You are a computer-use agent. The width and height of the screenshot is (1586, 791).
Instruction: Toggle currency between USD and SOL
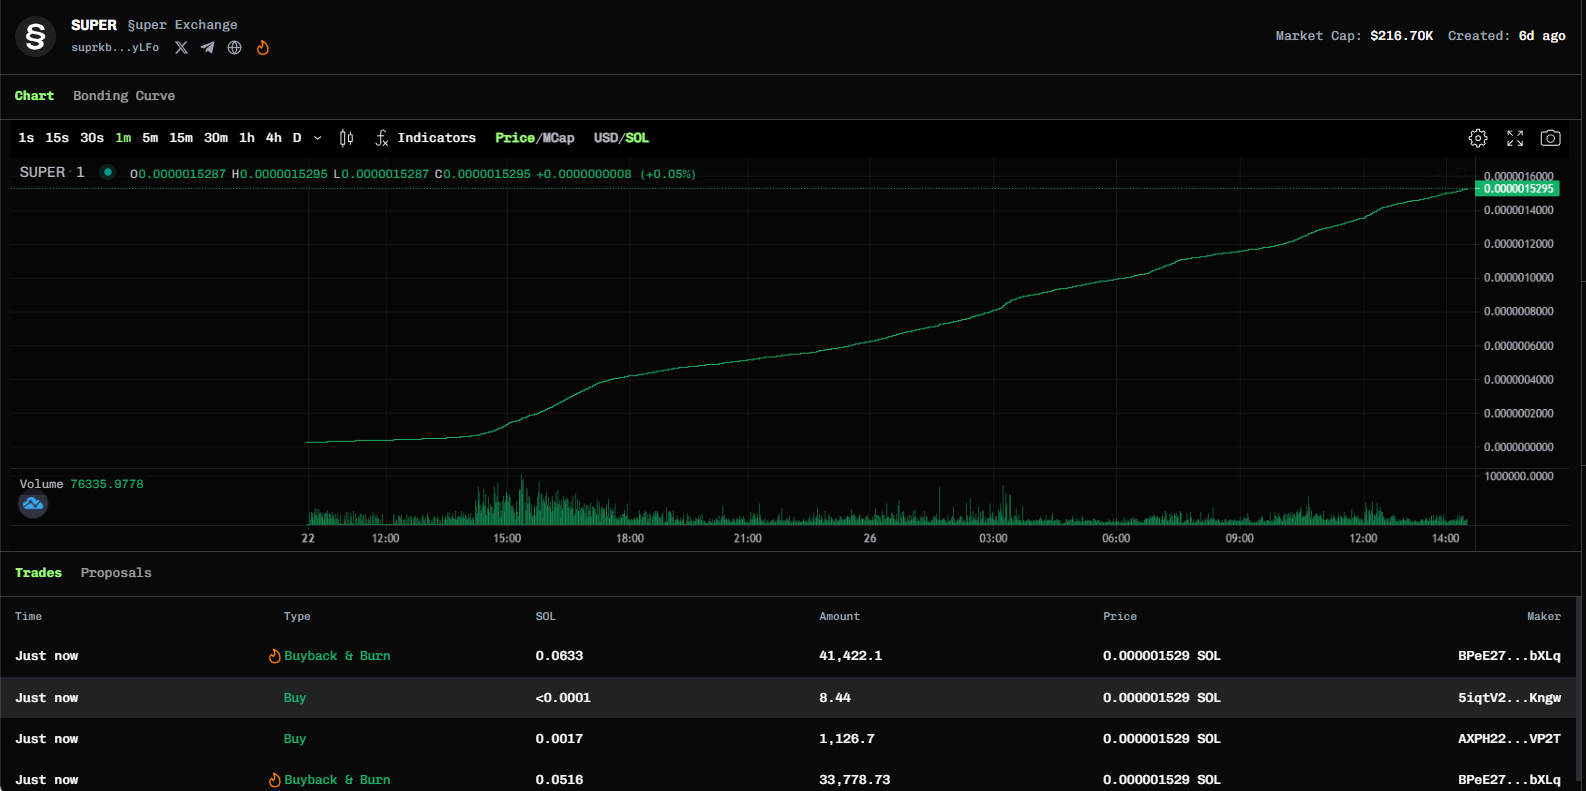click(x=621, y=138)
